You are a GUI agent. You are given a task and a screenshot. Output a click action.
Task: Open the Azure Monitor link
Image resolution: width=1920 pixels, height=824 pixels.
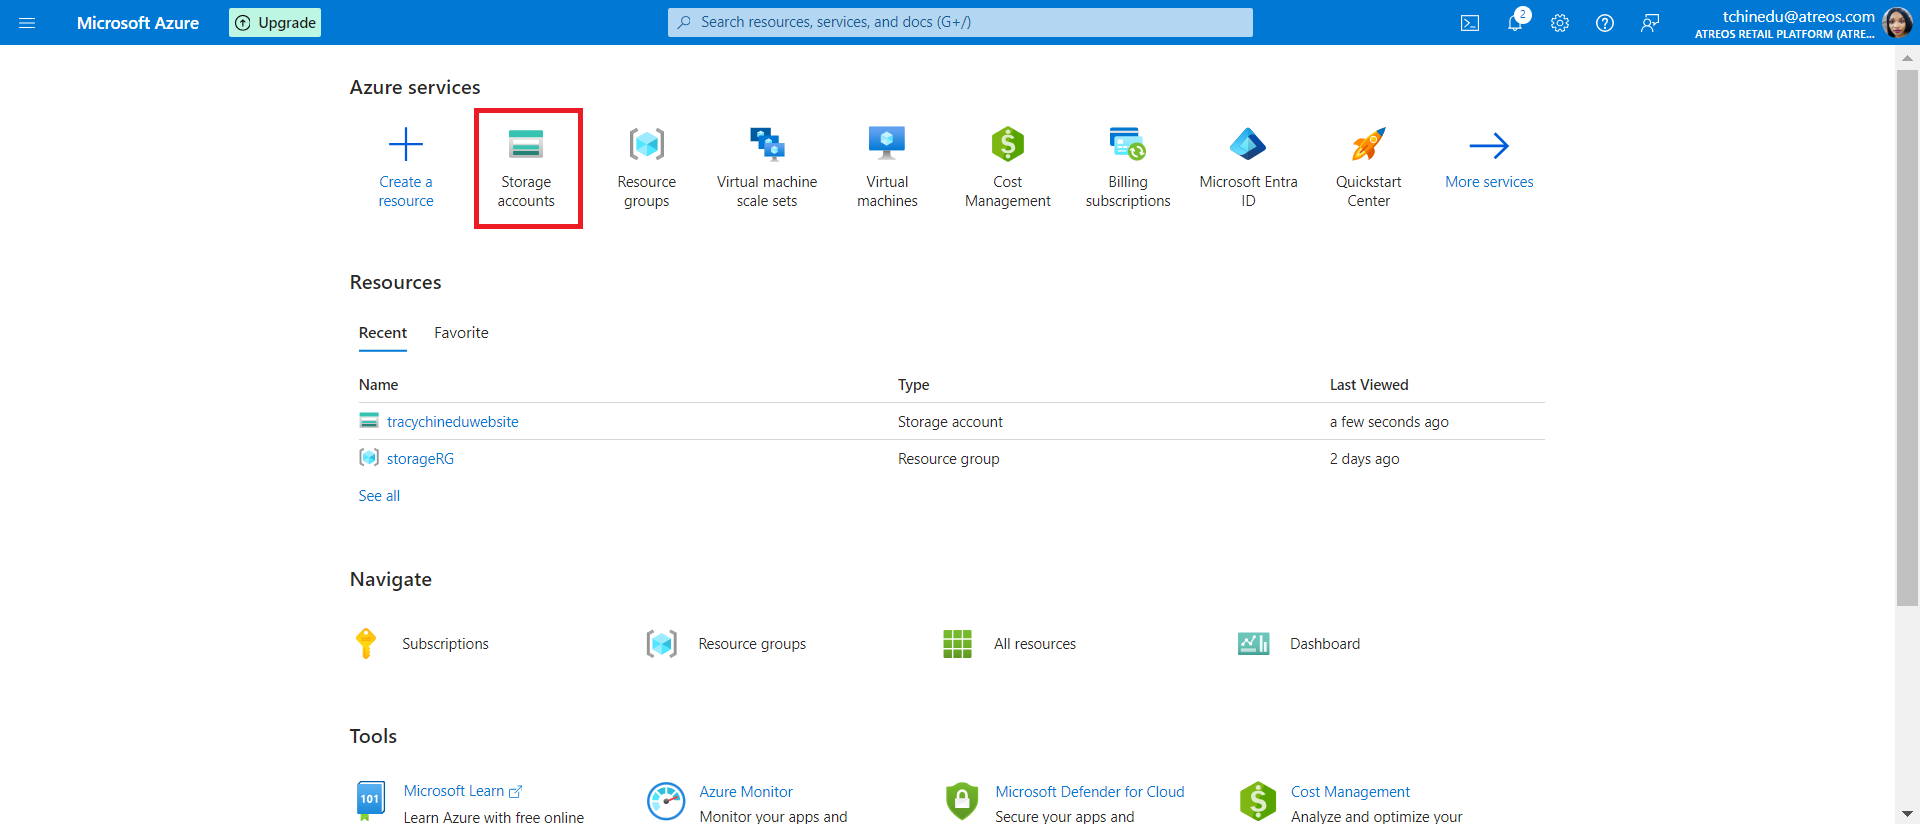[746, 792]
